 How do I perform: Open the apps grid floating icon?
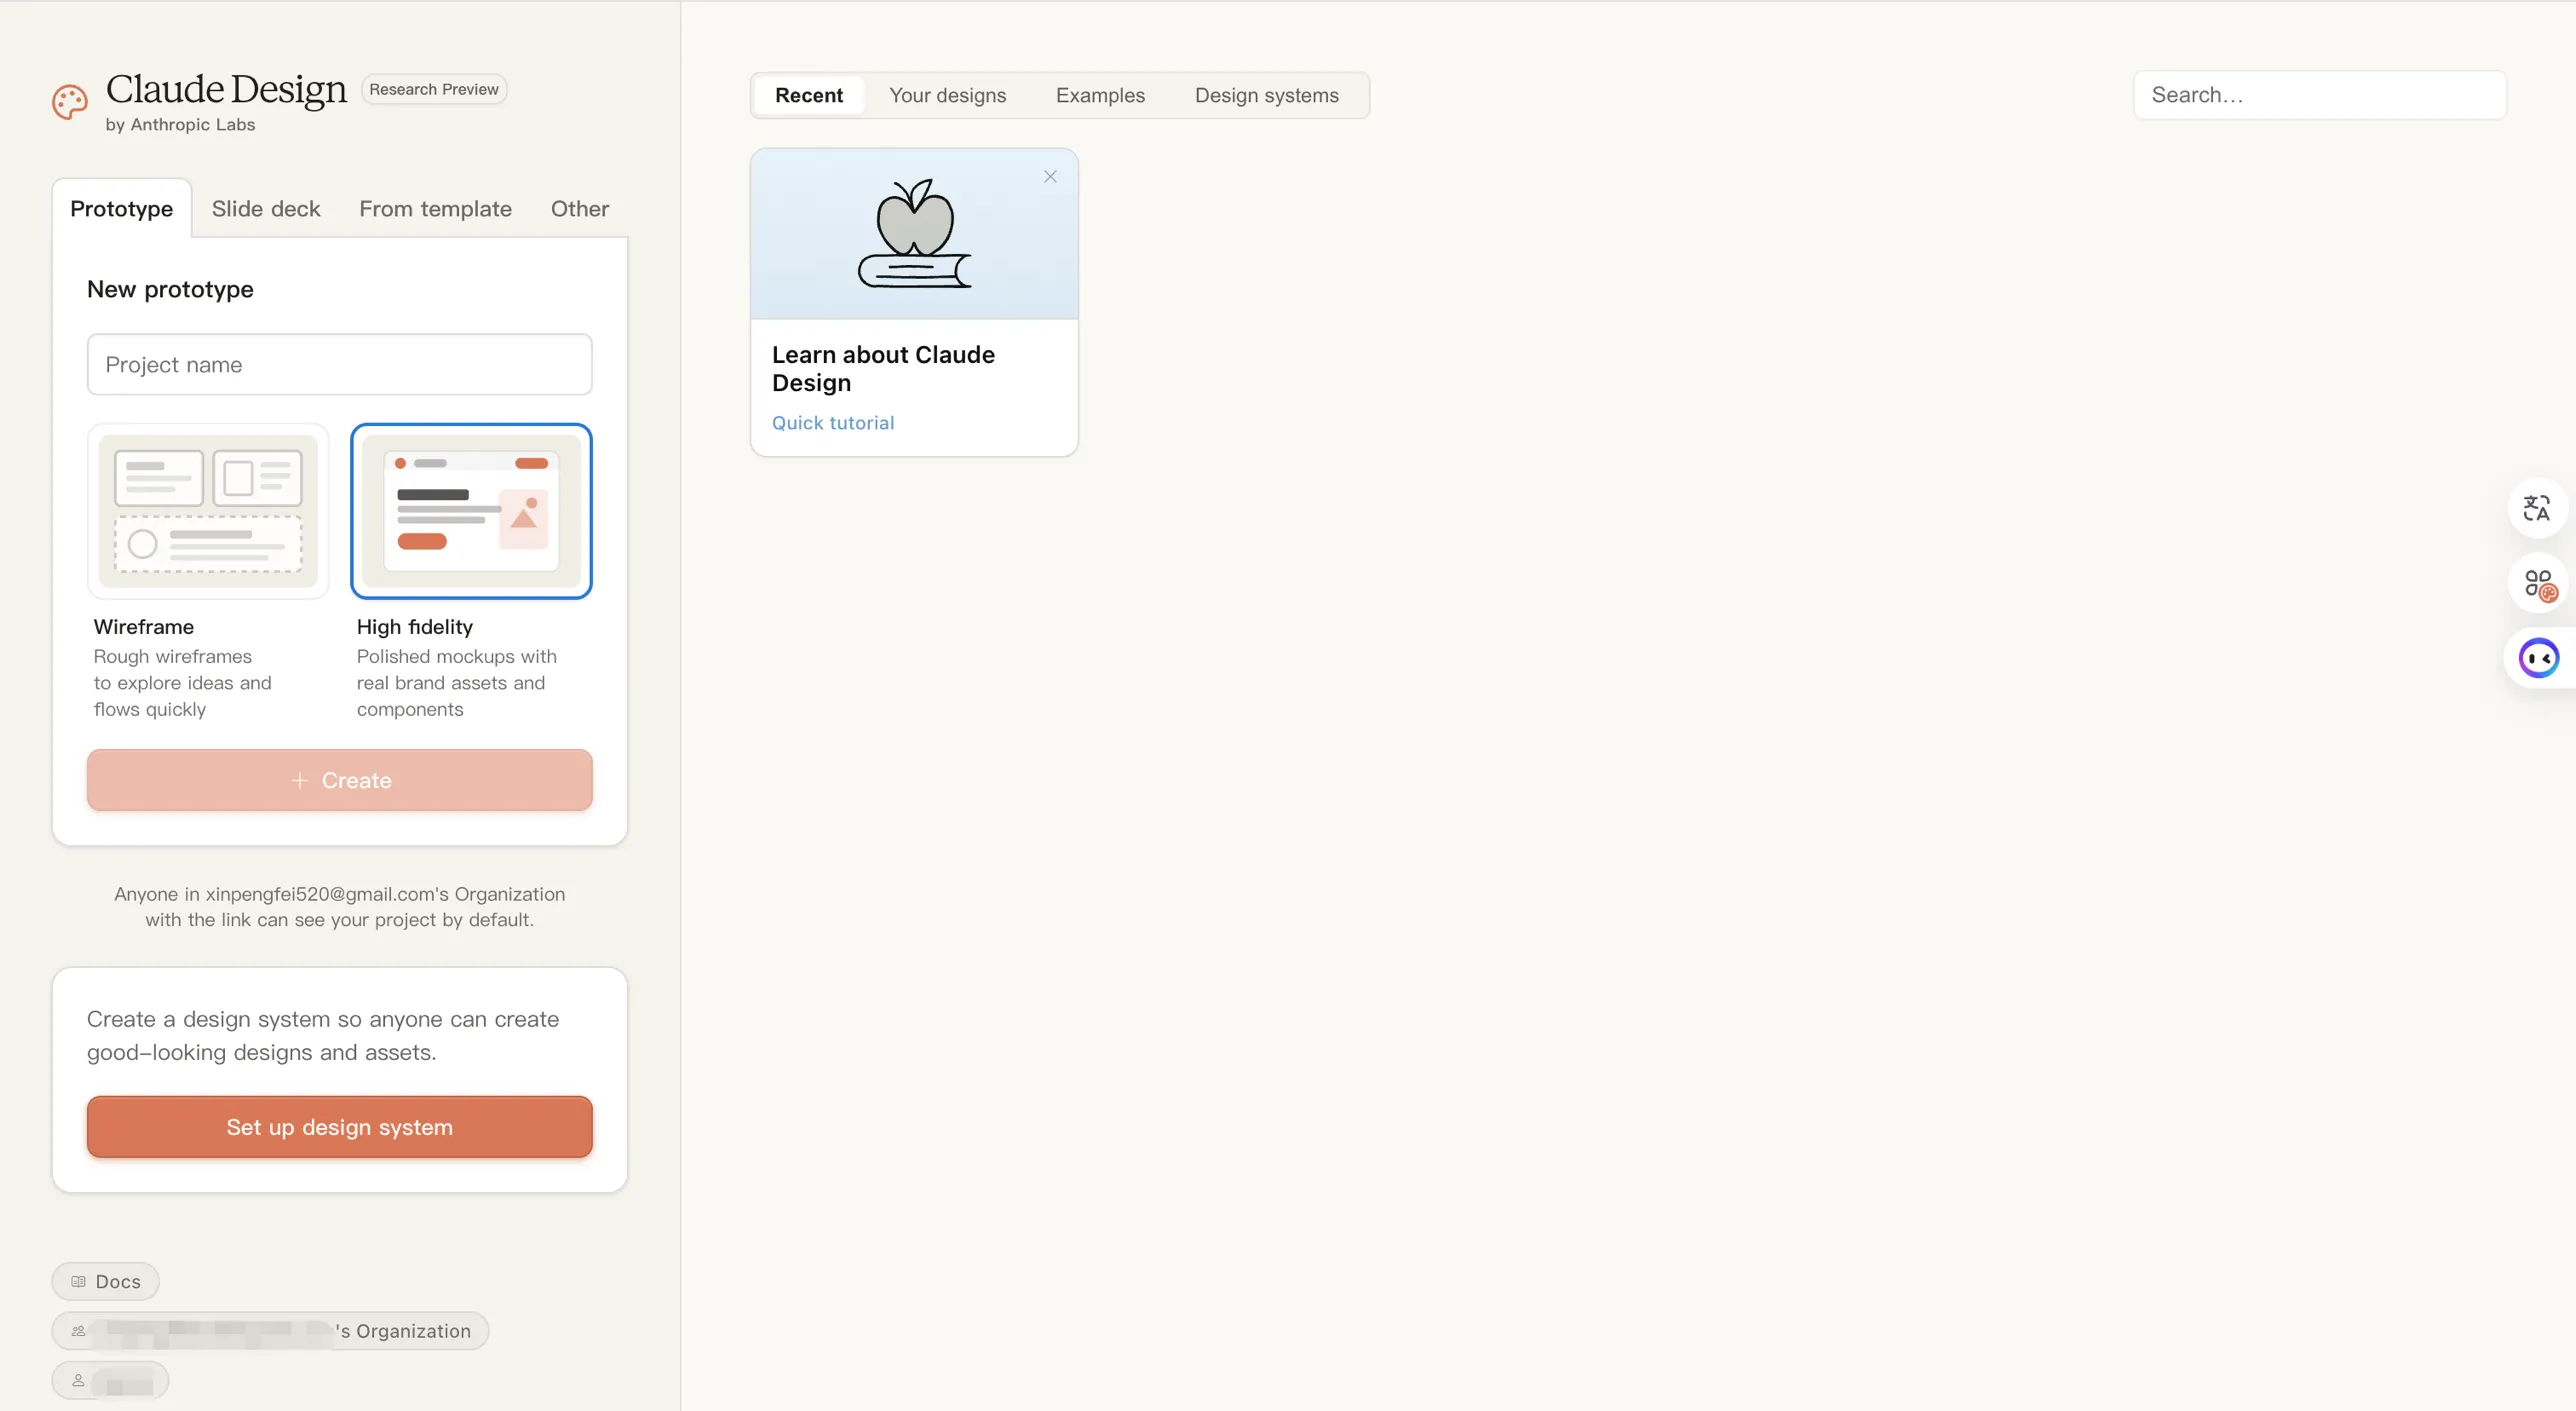click(2537, 583)
